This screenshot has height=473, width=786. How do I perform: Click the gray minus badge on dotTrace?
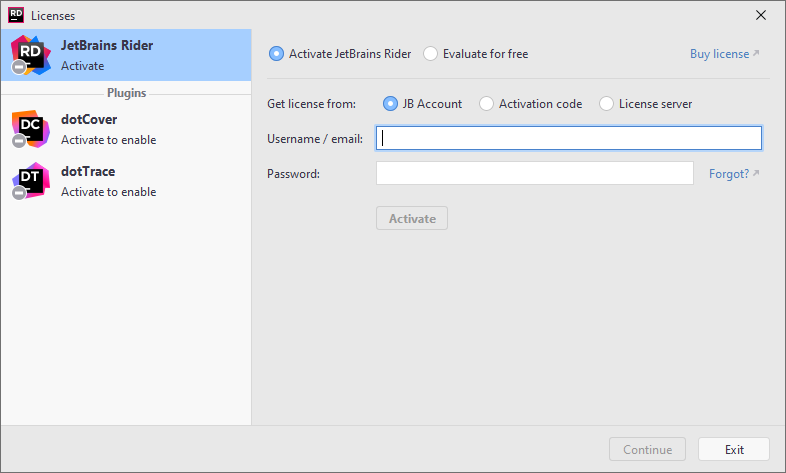(x=19, y=193)
